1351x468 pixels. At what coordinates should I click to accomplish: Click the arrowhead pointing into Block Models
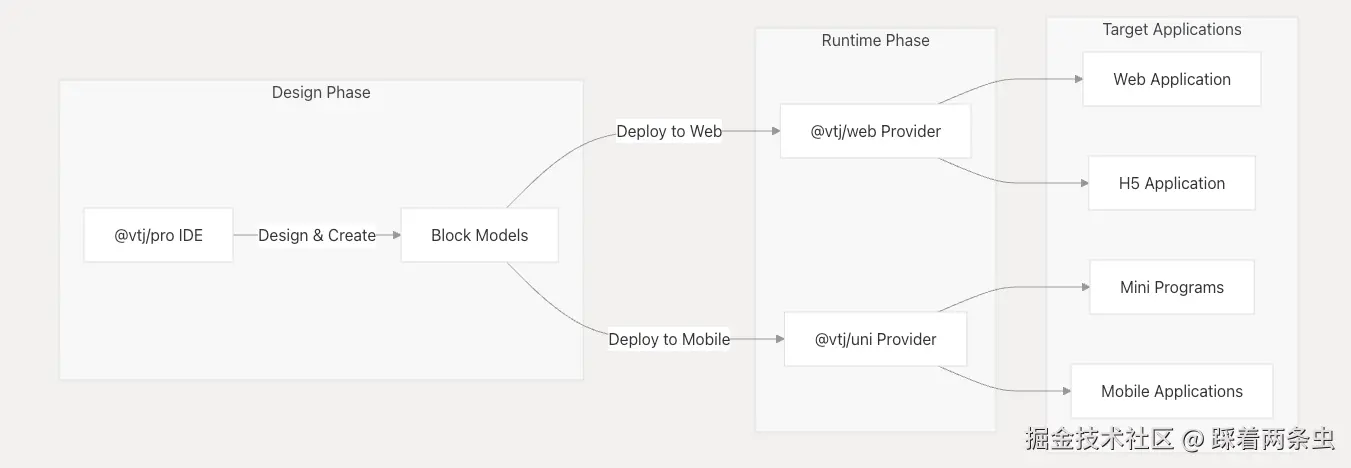395,235
